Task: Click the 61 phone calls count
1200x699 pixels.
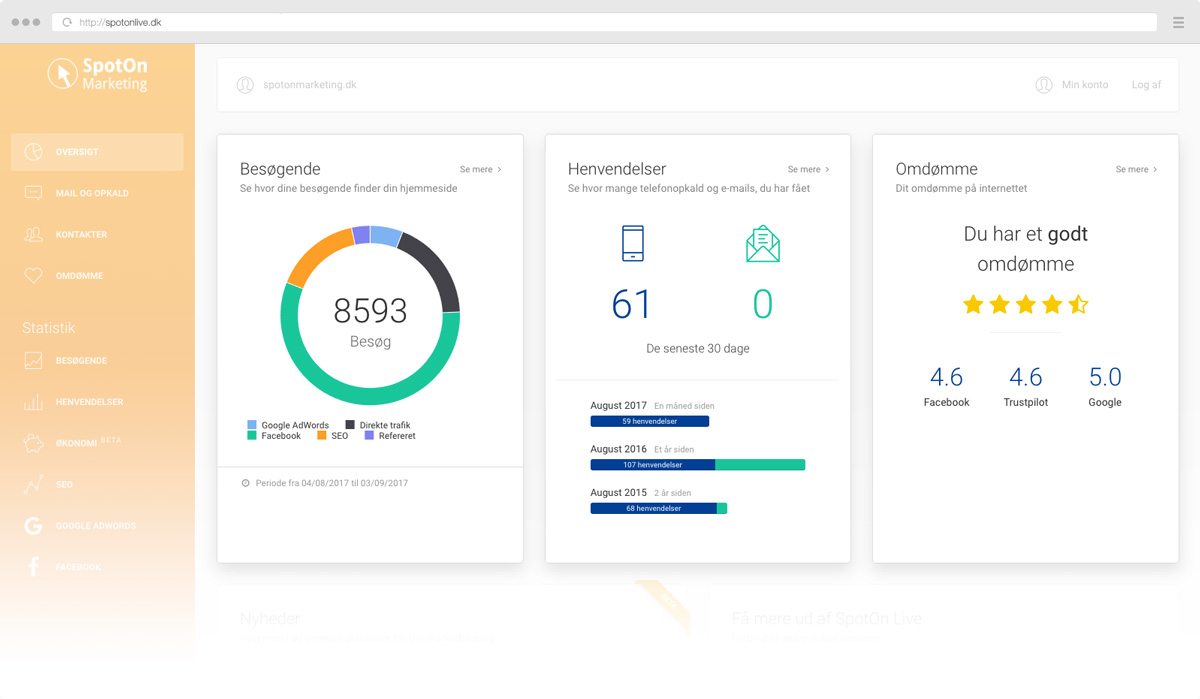Action: click(x=632, y=305)
